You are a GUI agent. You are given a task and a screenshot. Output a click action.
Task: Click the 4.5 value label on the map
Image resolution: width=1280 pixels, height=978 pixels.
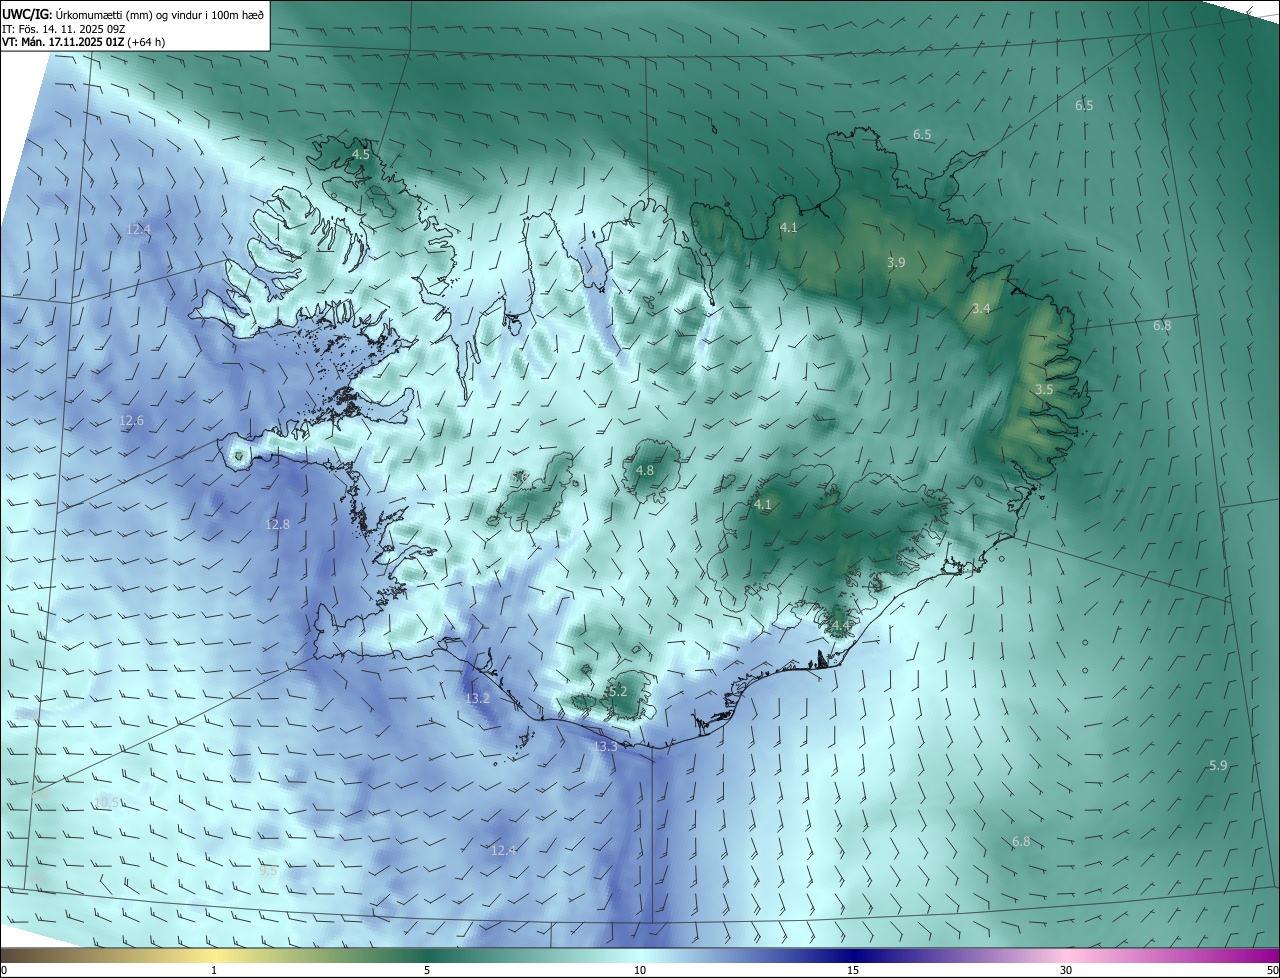(361, 154)
